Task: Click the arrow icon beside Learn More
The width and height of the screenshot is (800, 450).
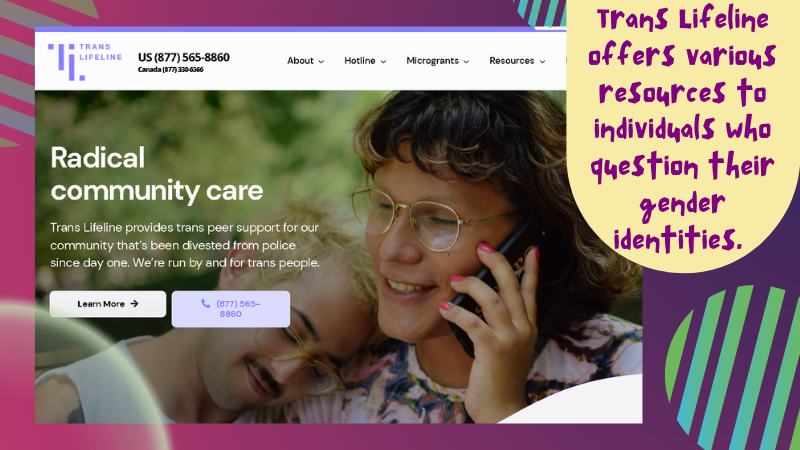Action: point(134,304)
